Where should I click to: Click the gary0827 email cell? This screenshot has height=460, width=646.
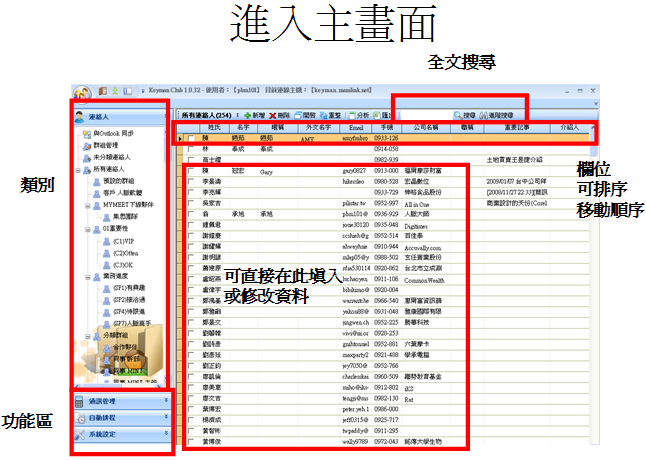[354, 171]
